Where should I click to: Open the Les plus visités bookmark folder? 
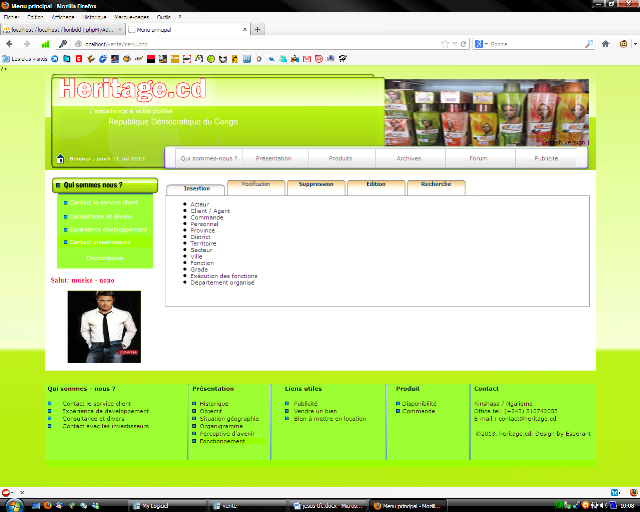tap(25, 59)
